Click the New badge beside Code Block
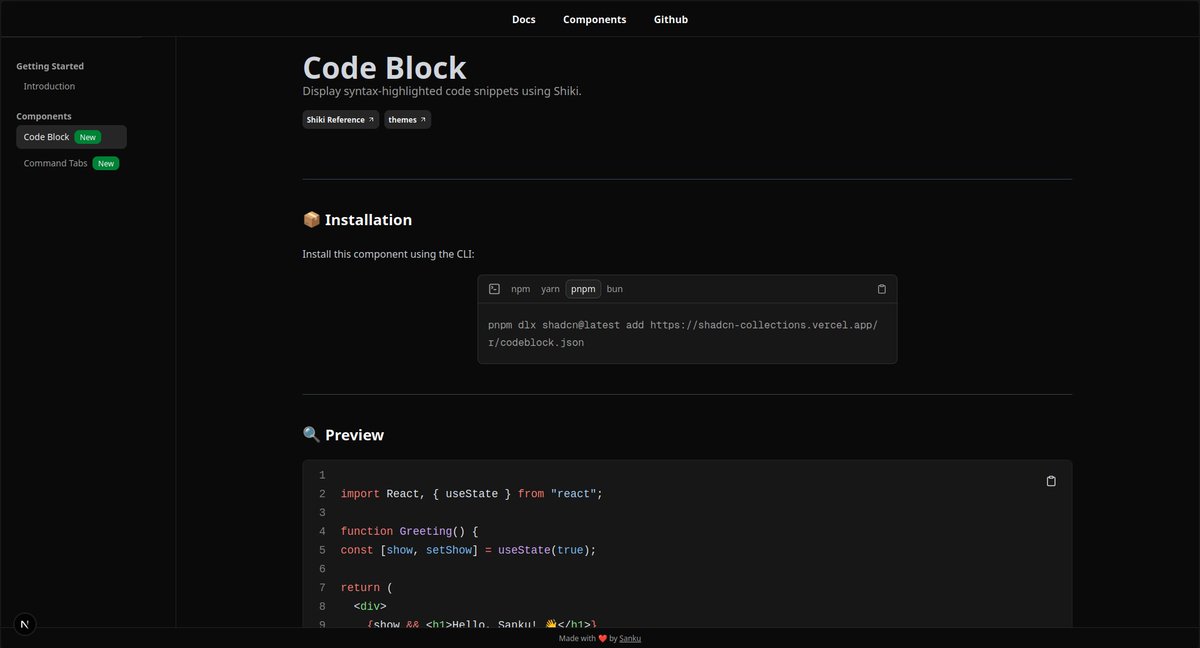This screenshot has width=1200, height=648. click(x=88, y=137)
